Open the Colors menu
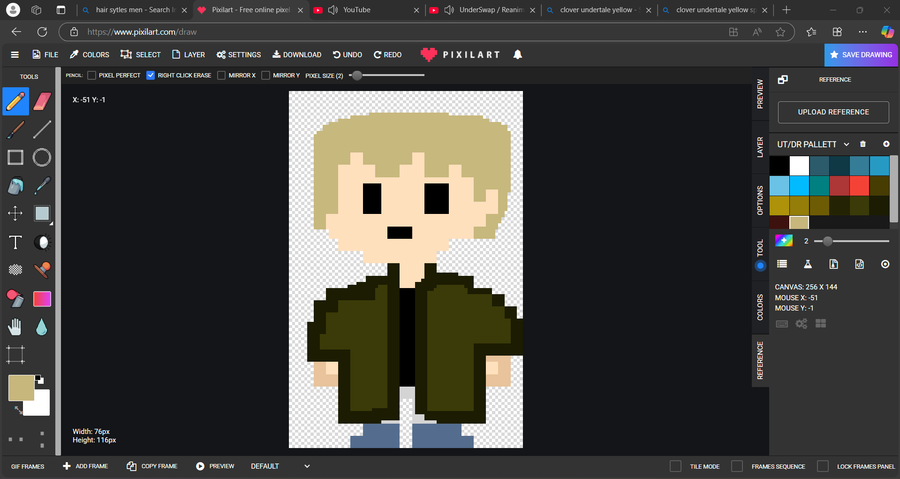 coord(90,54)
